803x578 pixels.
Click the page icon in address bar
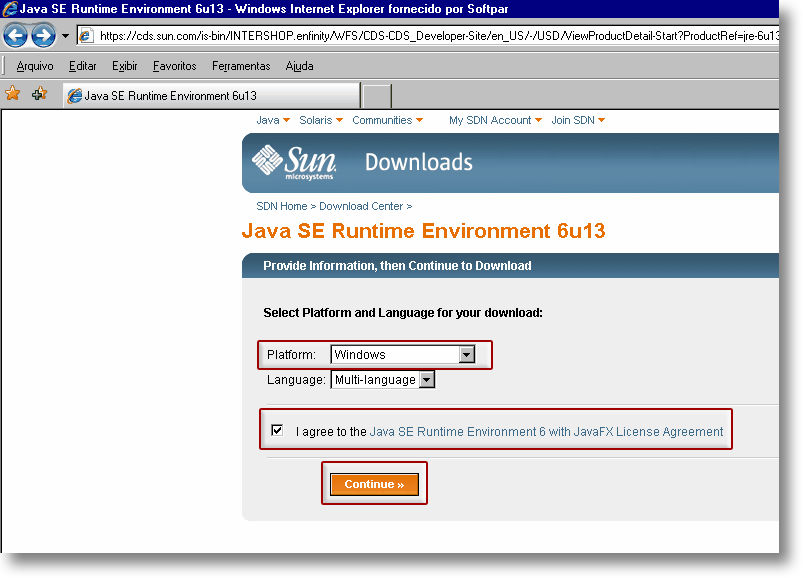[86, 36]
